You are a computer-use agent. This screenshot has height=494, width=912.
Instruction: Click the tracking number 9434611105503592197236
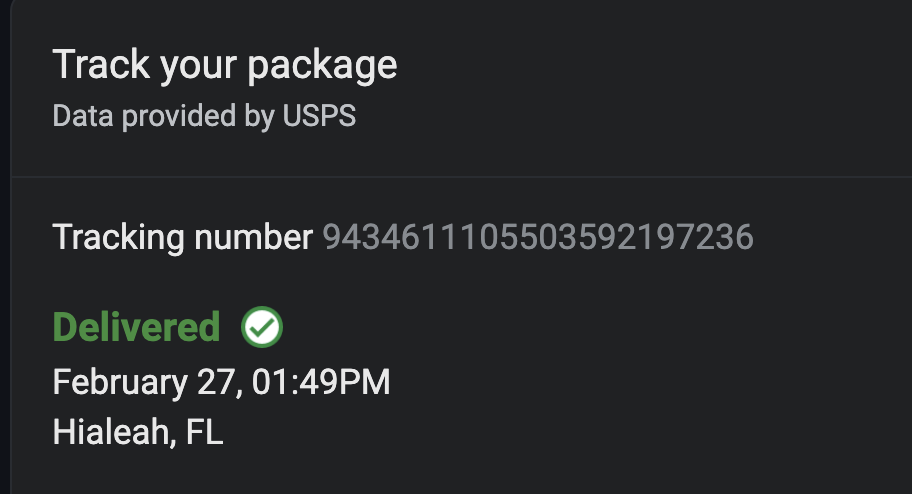(x=538, y=237)
